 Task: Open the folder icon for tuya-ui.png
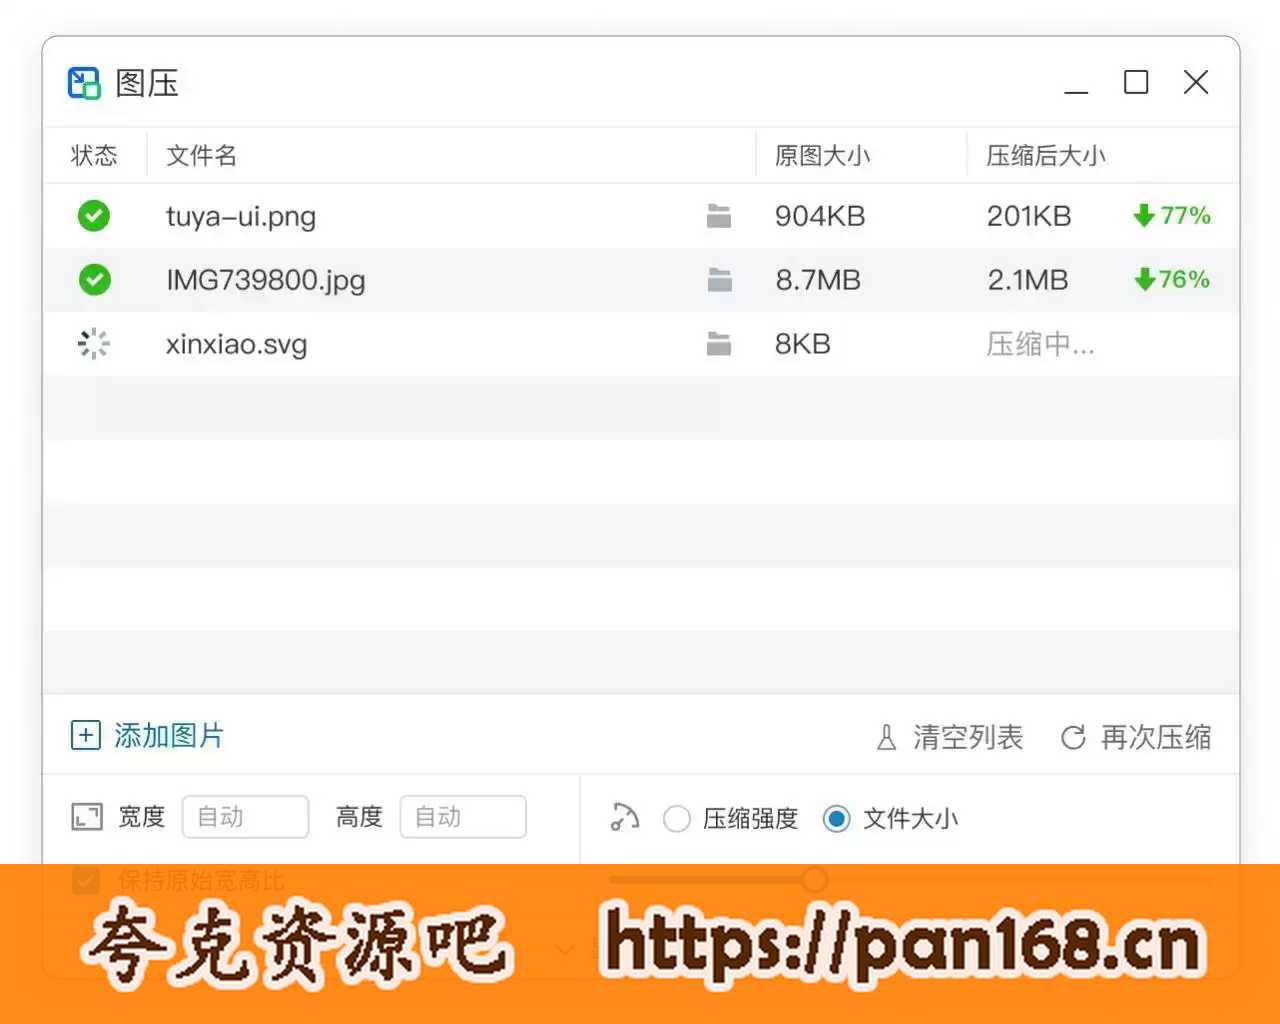tap(719, 215)
